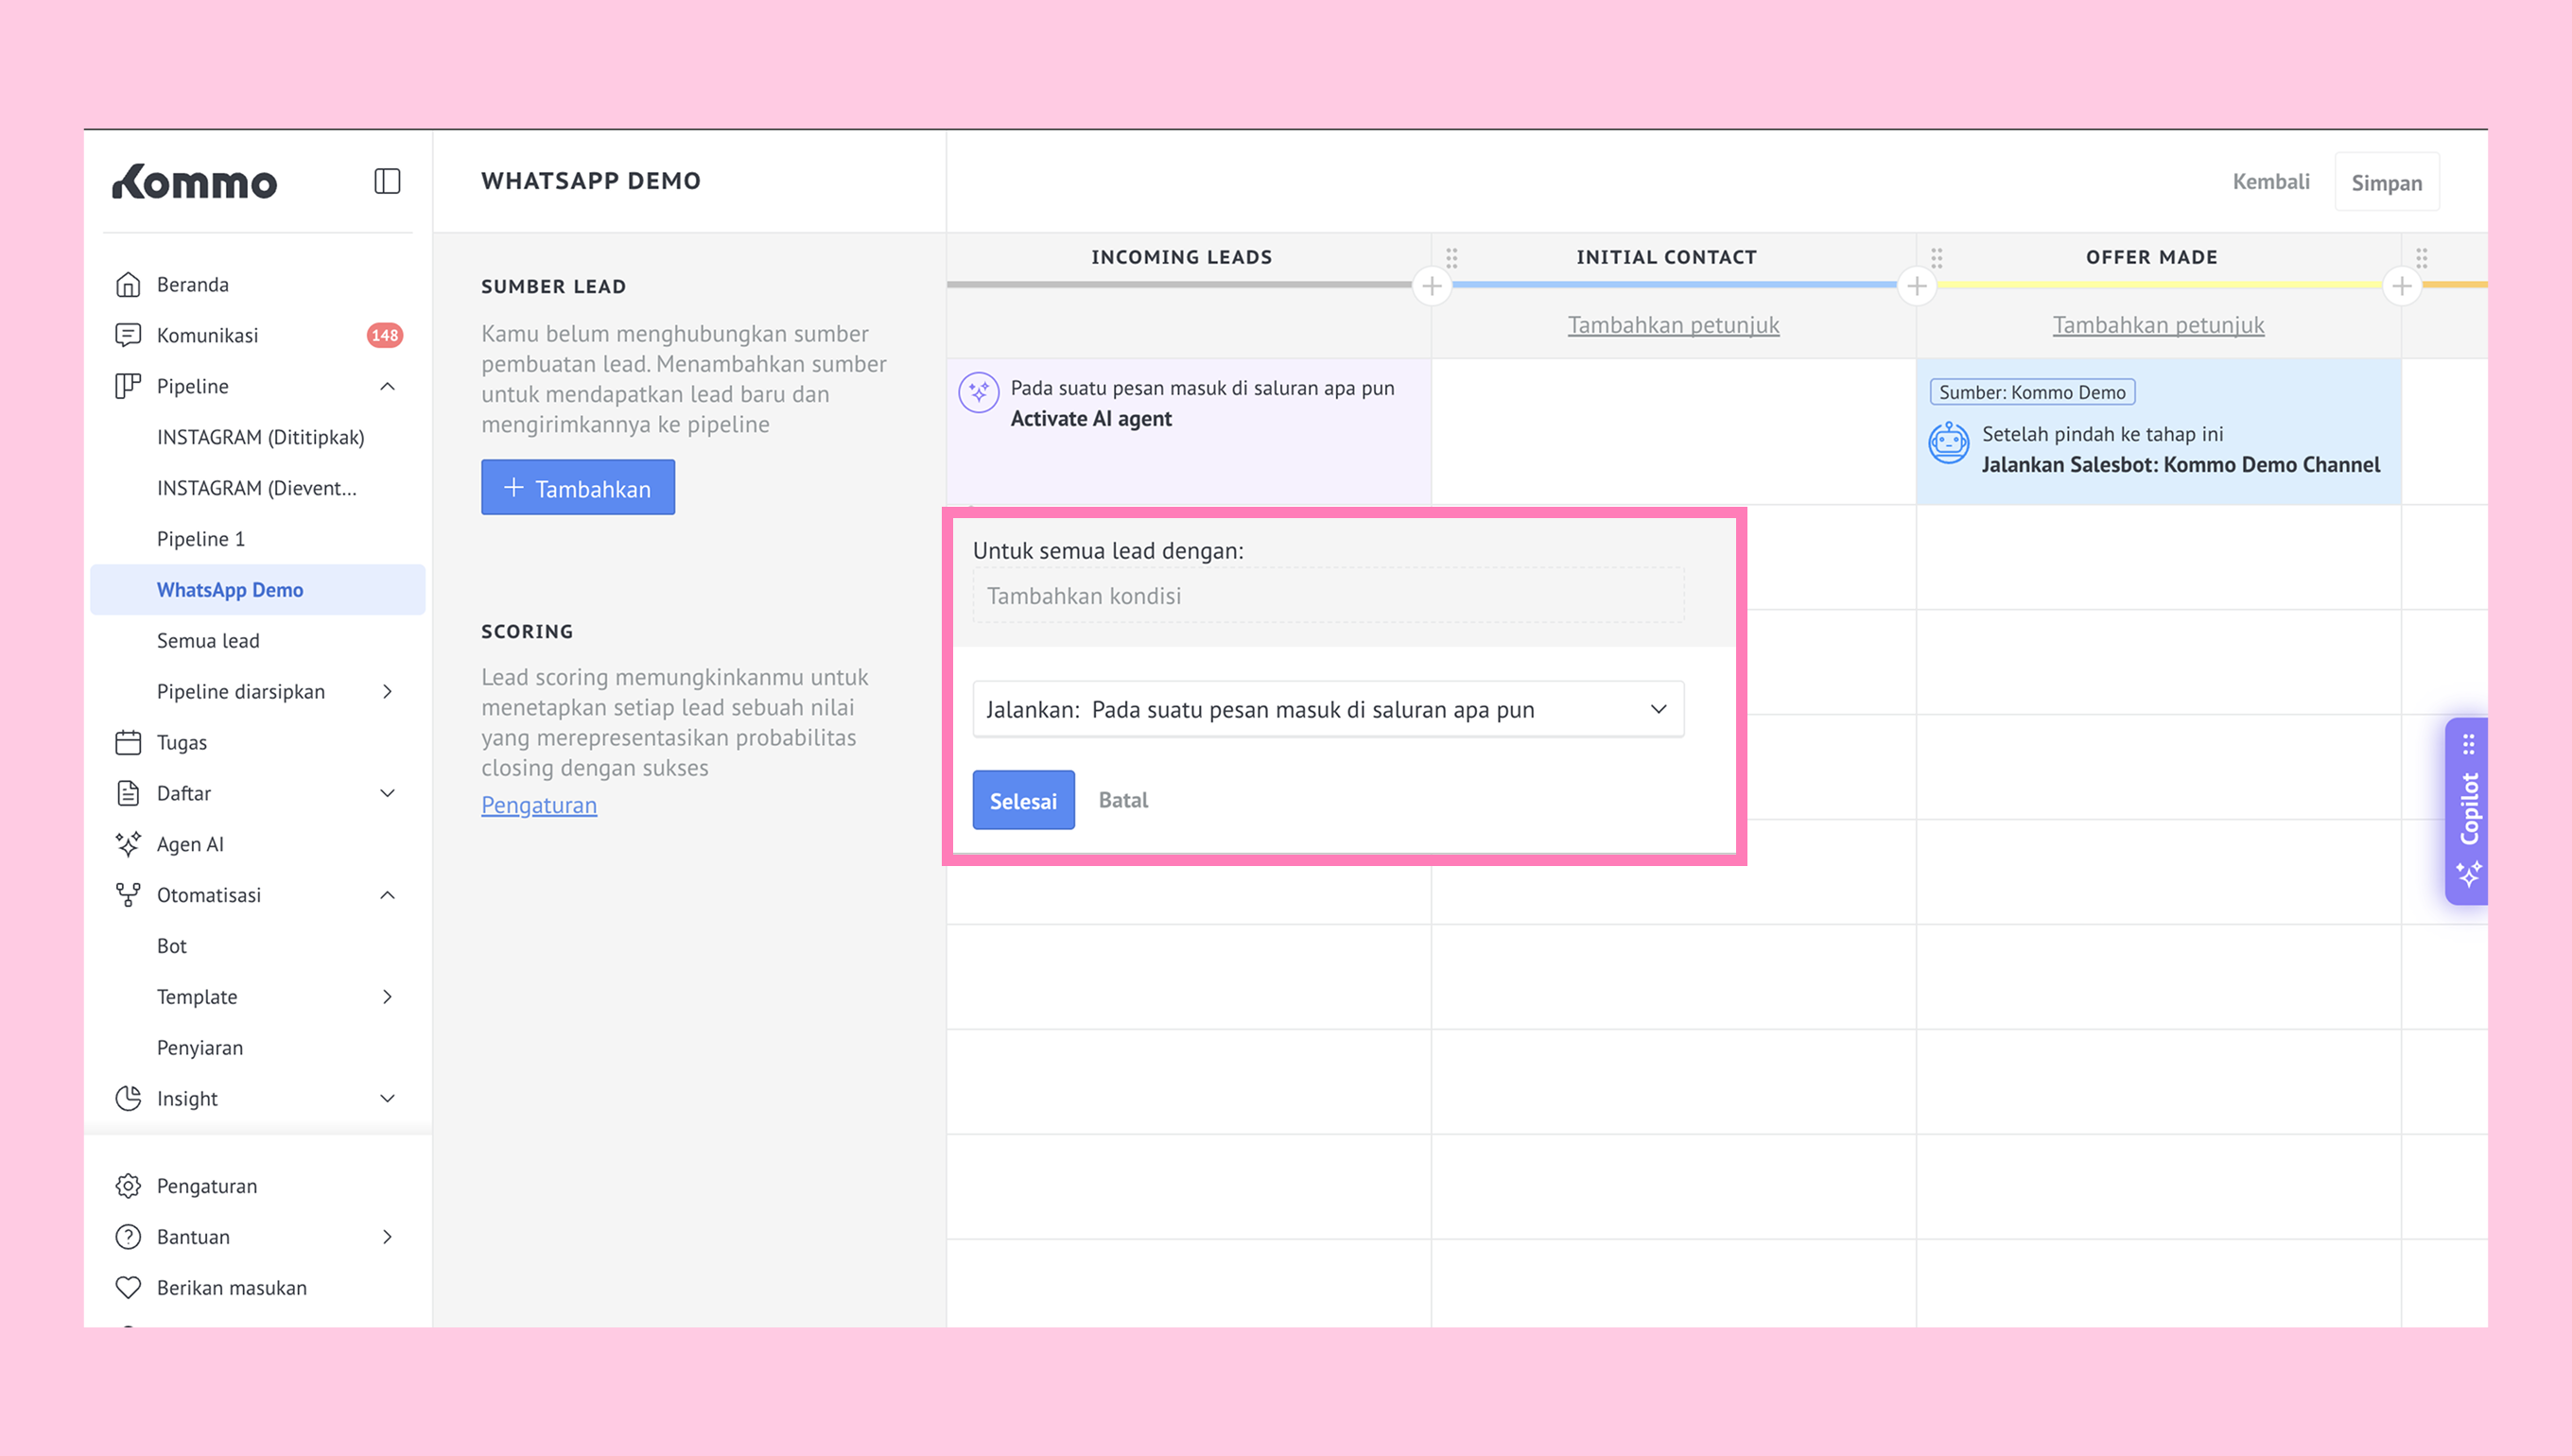Collapse the Pipeline menu chevron

click(387, 386)
